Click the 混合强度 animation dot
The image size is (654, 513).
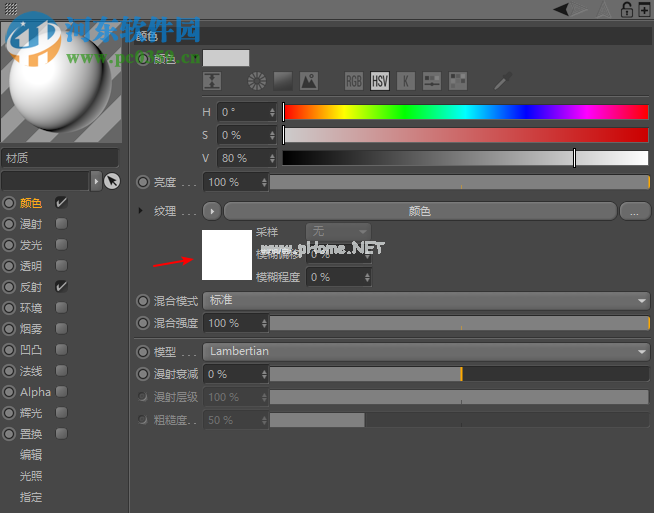[143, 323]
